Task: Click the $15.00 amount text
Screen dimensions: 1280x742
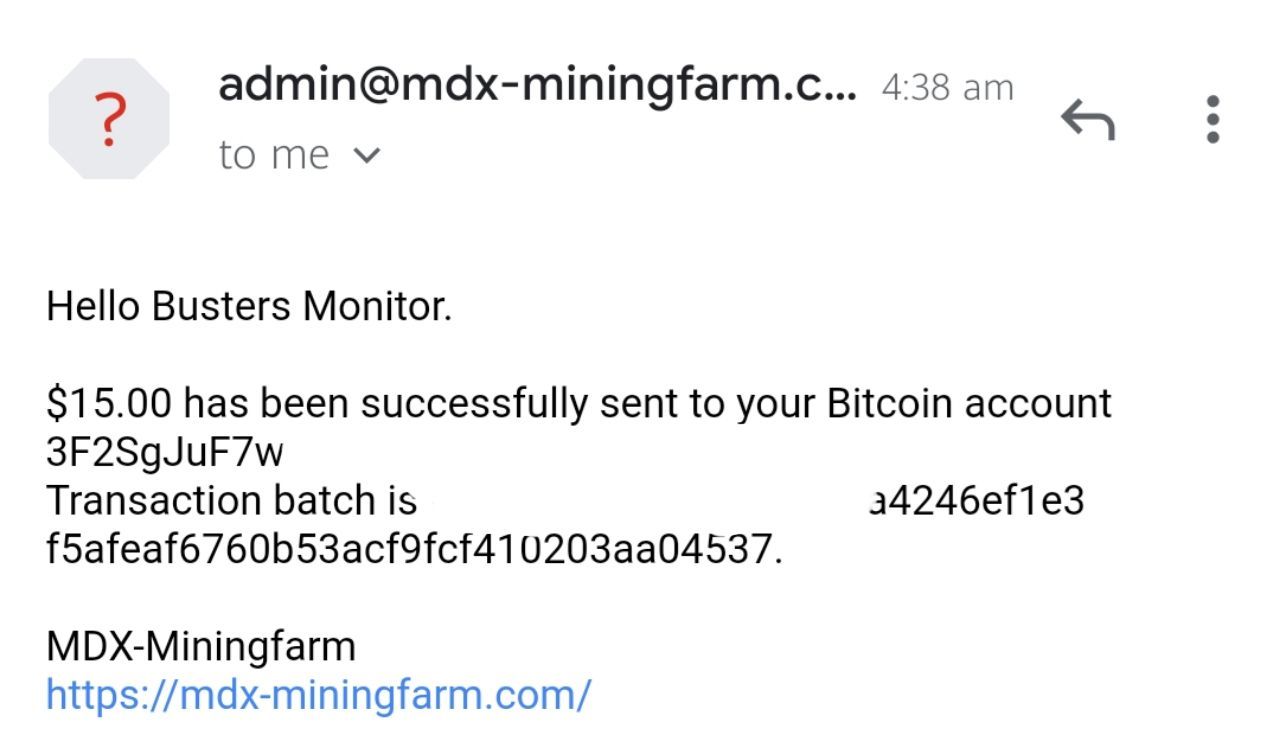Action: [x=108, y=404]
